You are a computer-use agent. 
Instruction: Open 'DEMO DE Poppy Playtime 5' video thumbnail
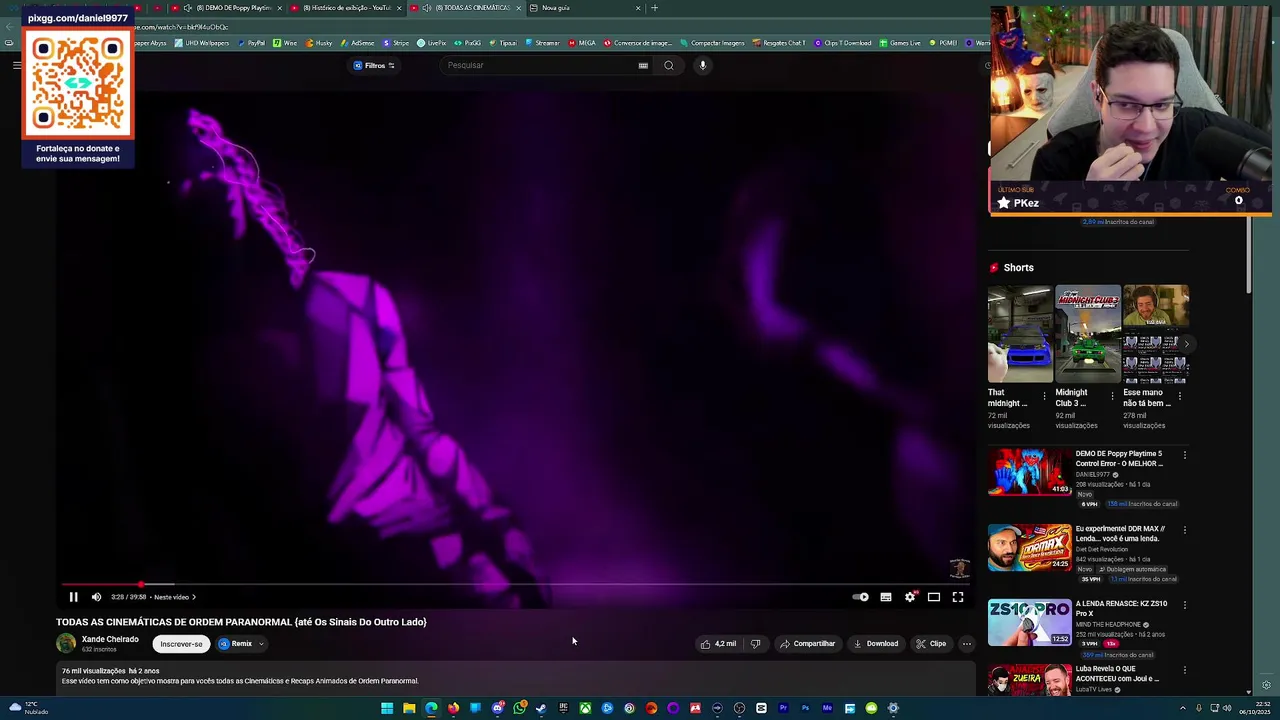click(x=1030, y=472)
